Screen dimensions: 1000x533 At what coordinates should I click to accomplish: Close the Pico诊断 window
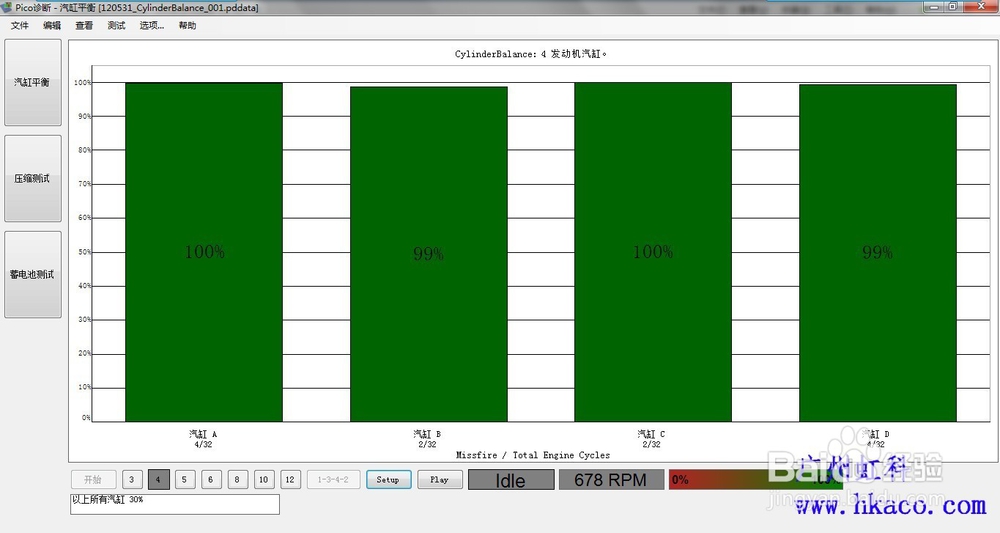point(981,6)
